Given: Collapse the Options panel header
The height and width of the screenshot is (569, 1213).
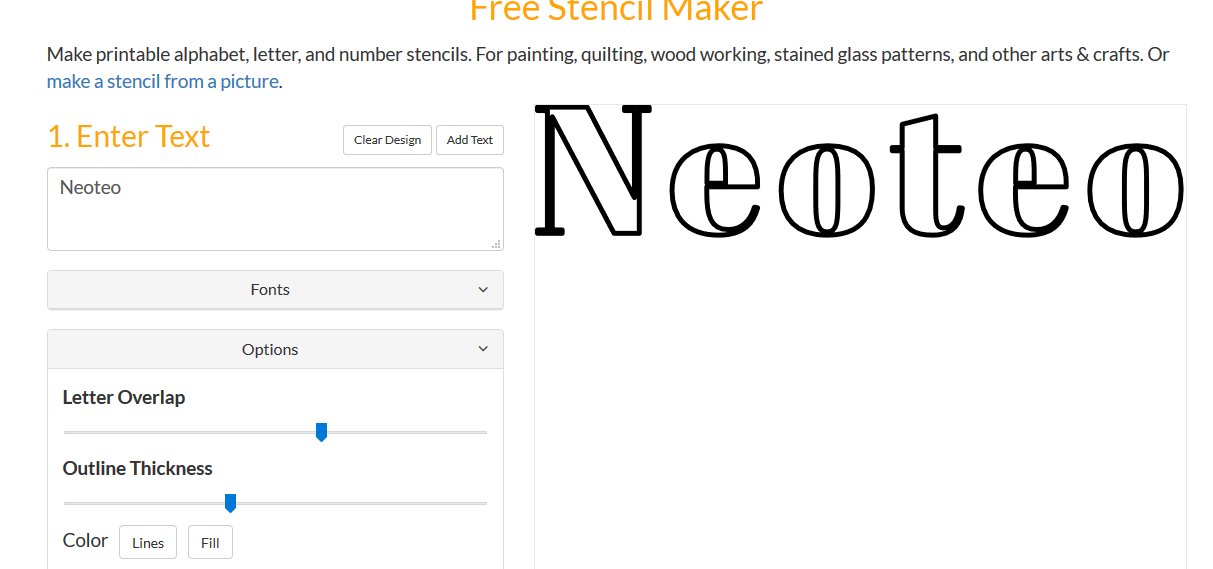Looking at the screenshot, I should (275, 350).
